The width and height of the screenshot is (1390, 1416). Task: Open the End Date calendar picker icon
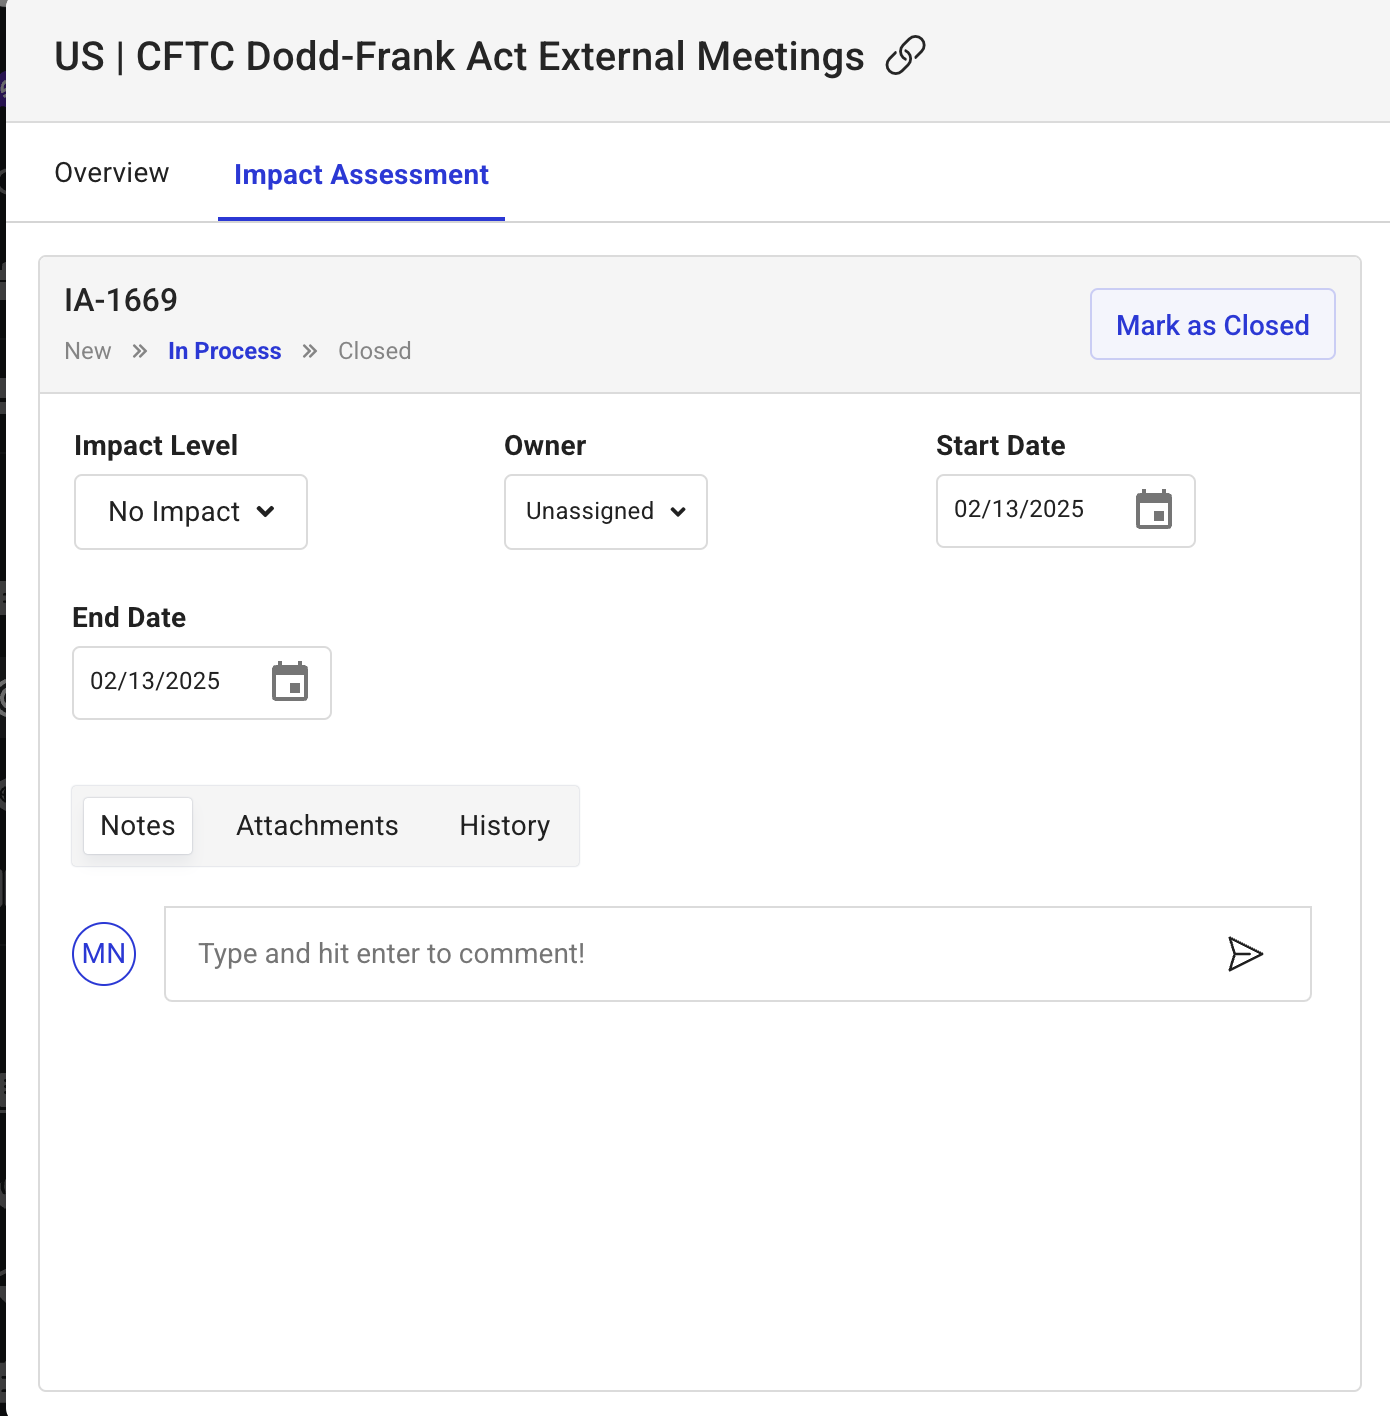pyautogui.click(x=290, y=682)
